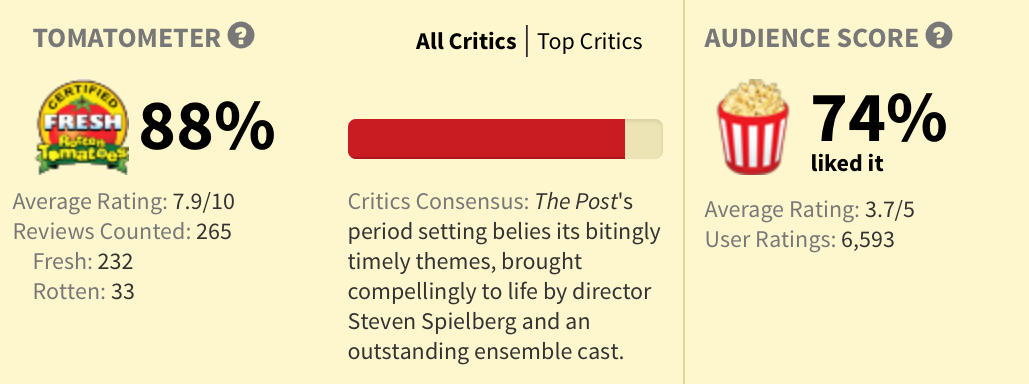Switch to the Top Critics tab
This screenshot has height=384, width=1029.
[x=590, y=41]
